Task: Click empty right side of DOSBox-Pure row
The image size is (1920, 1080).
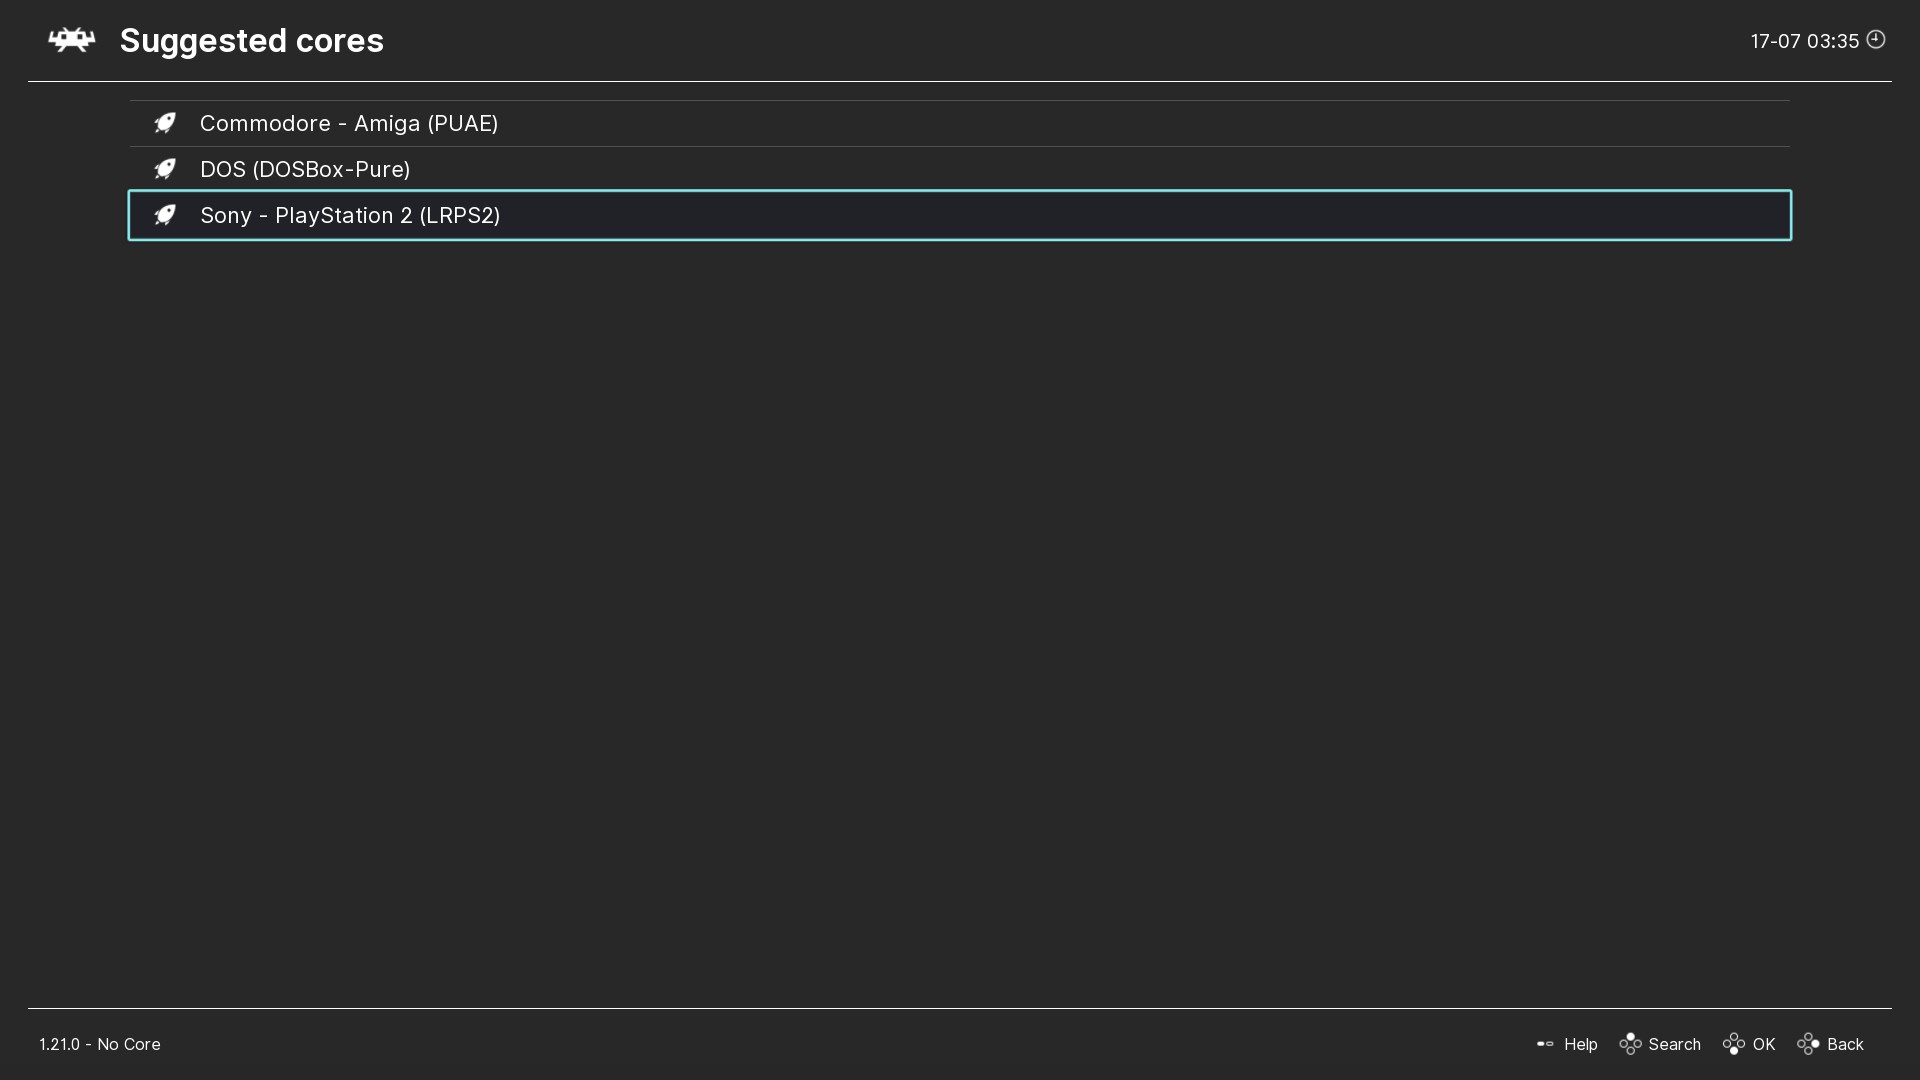Action: tap(1300, 169)
